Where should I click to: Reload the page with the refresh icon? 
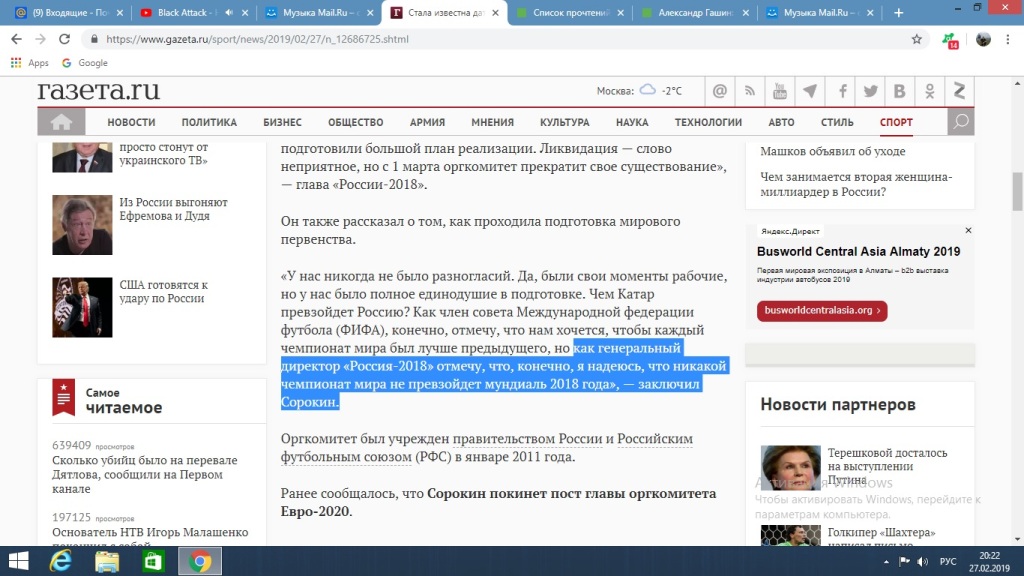tap(64, 39)
